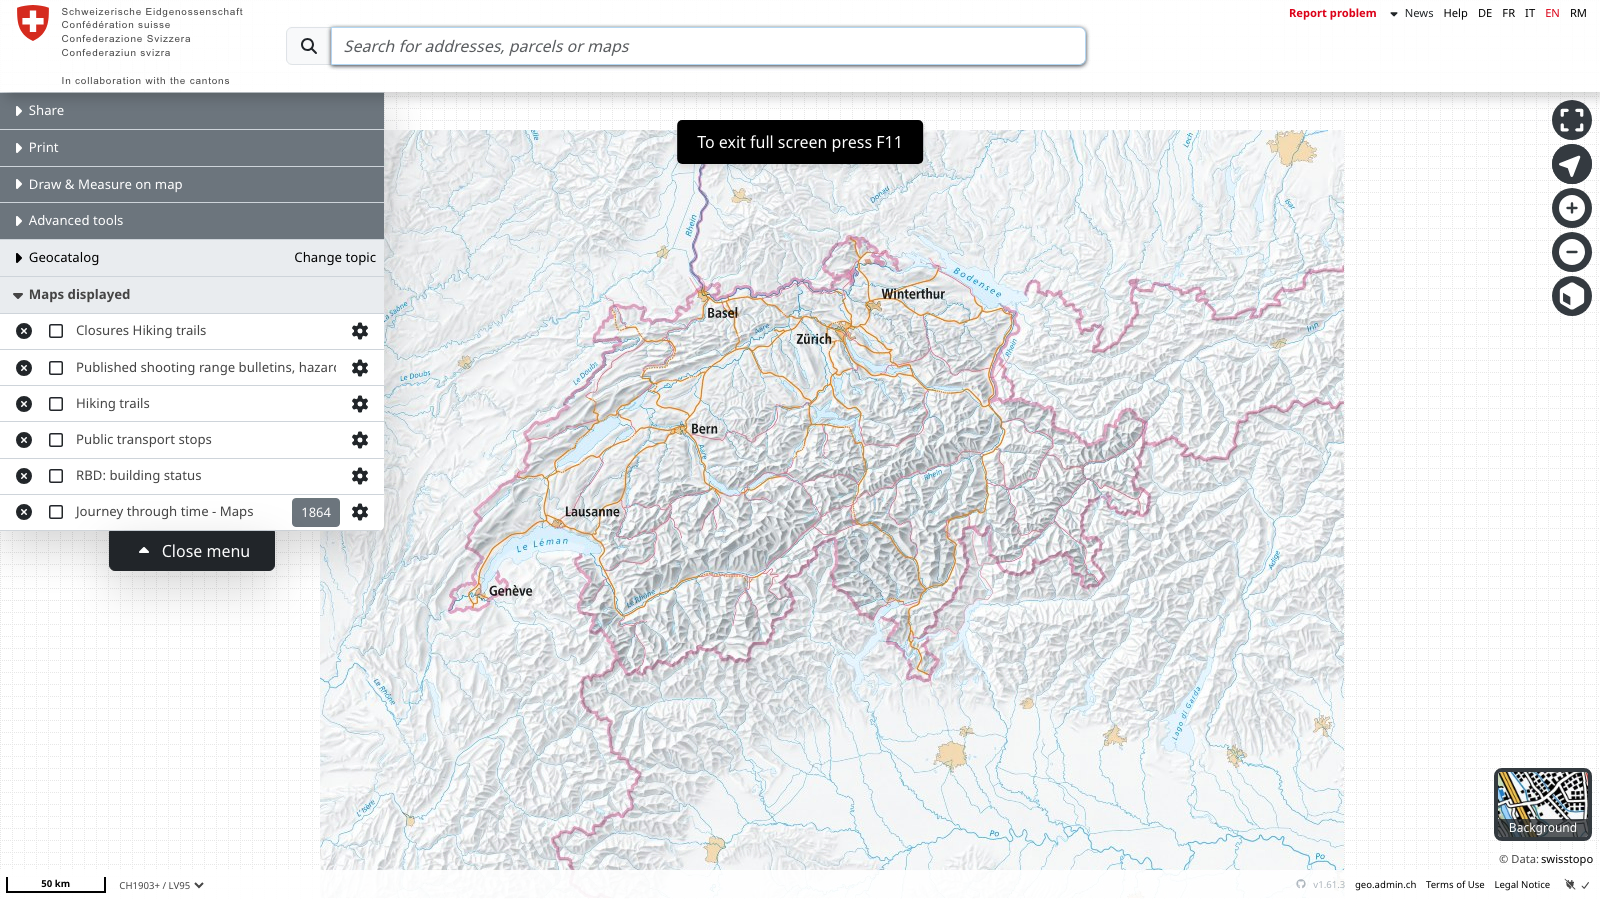Viewport: 1600px width, 900px height.
Task: Check the RBD: building status layer
Action: 55,475
